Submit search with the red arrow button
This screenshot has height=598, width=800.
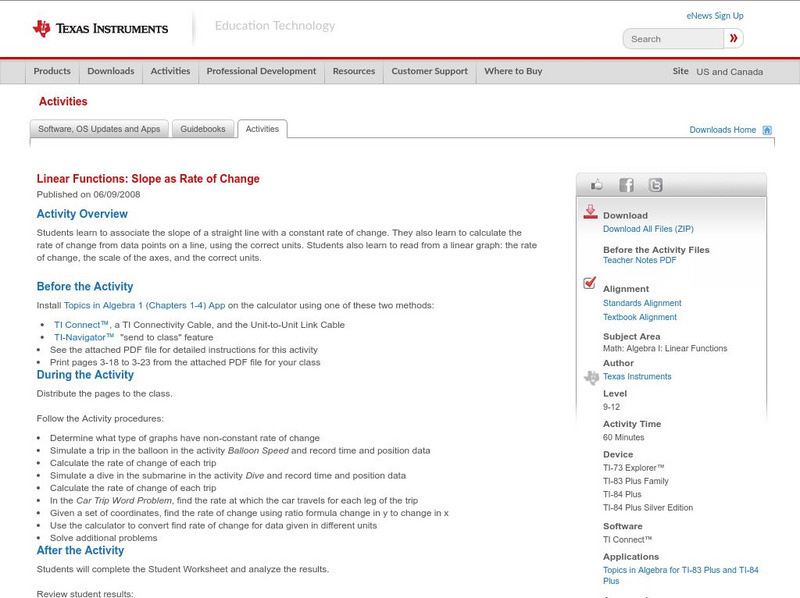pos(733,38)
